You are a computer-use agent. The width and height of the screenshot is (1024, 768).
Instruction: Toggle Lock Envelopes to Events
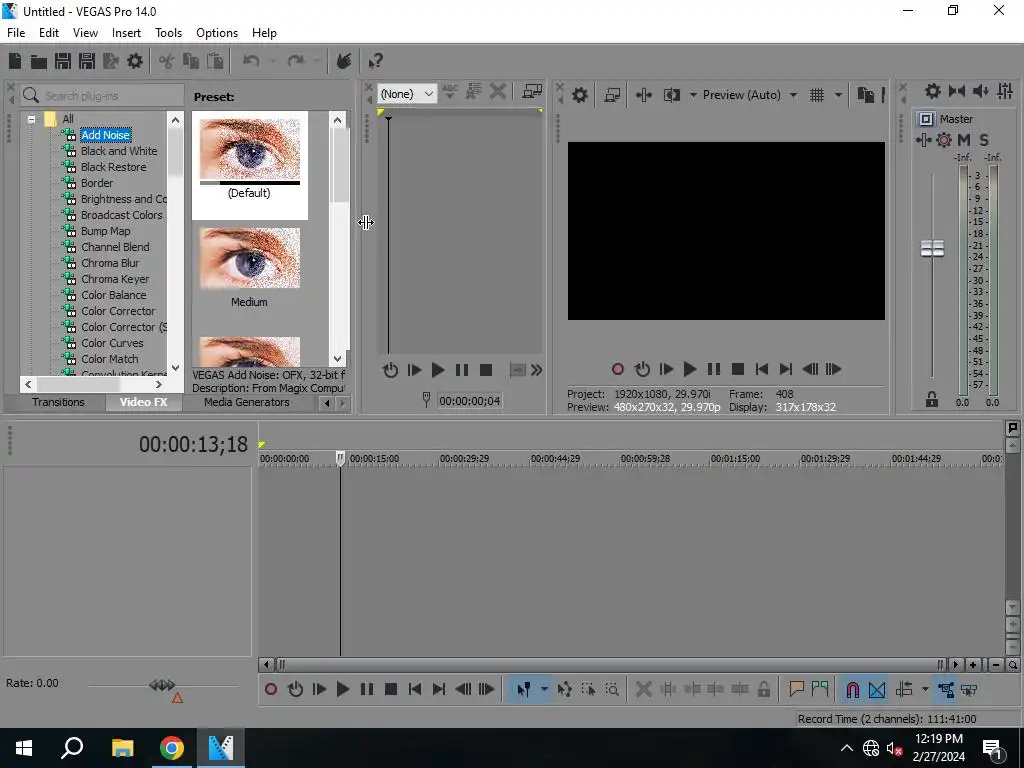(x=946, y=690)
